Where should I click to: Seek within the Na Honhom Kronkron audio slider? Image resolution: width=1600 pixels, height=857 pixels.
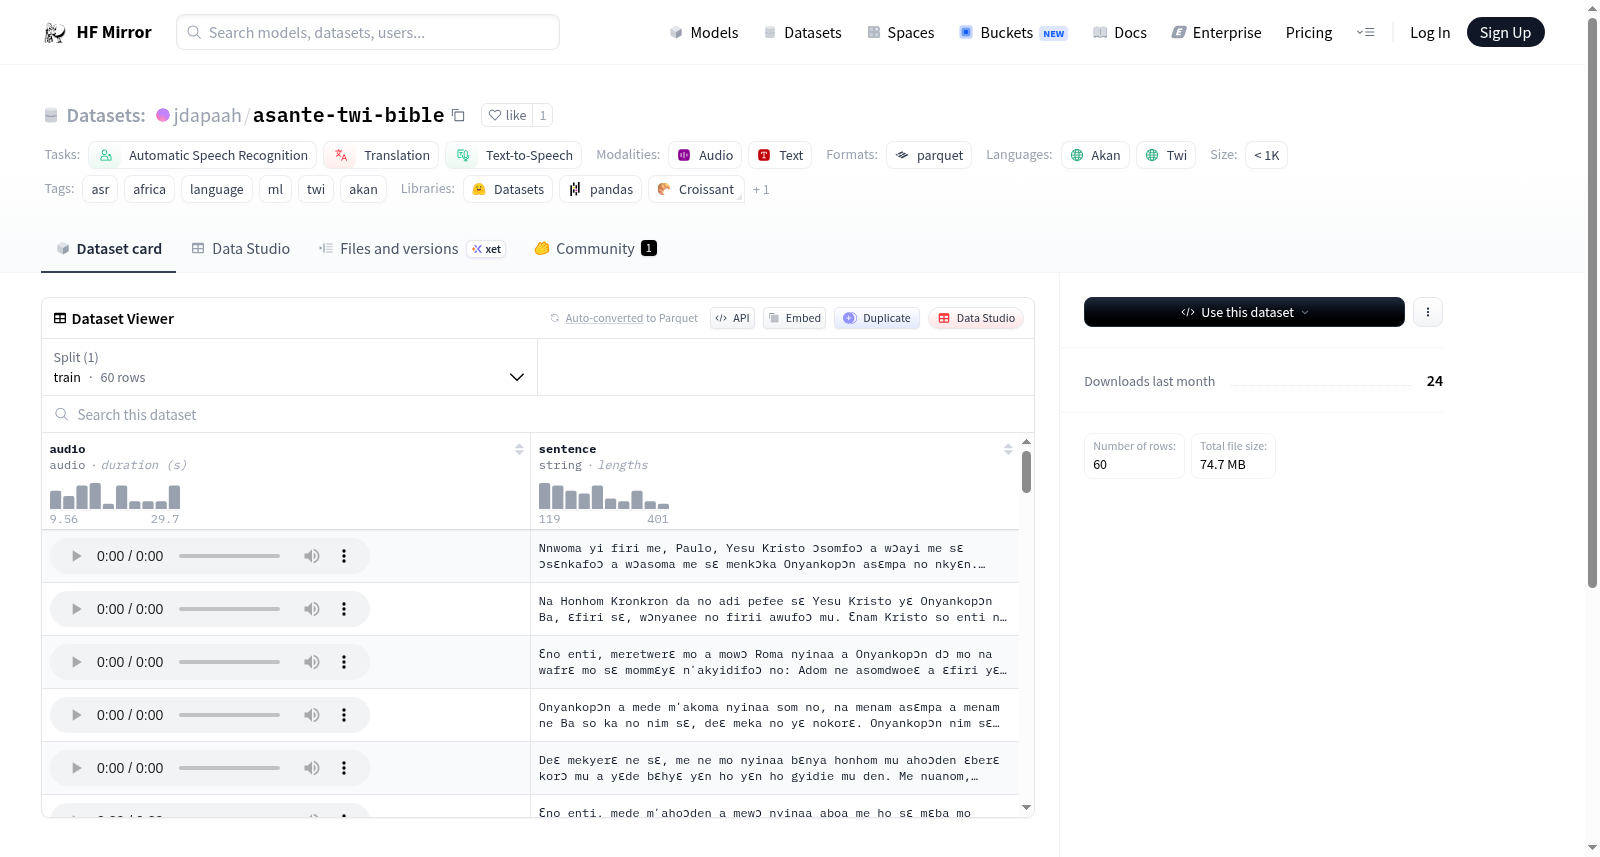coord(229,609)
